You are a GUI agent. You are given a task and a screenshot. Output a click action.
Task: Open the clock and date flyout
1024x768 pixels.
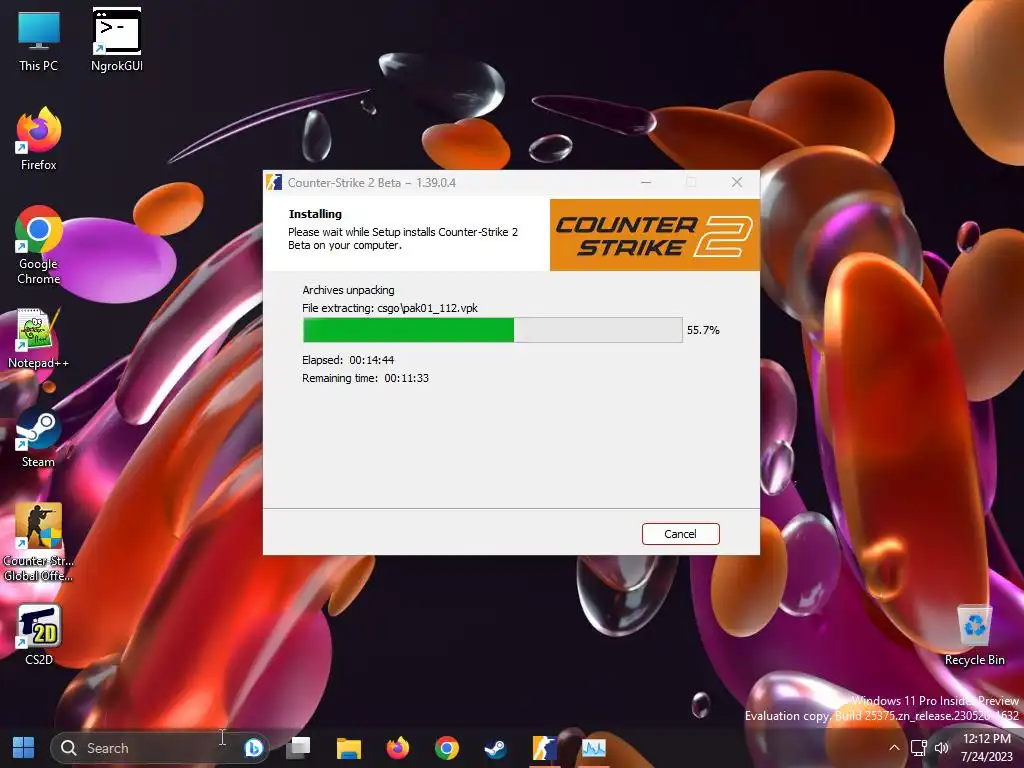[987, 748]
